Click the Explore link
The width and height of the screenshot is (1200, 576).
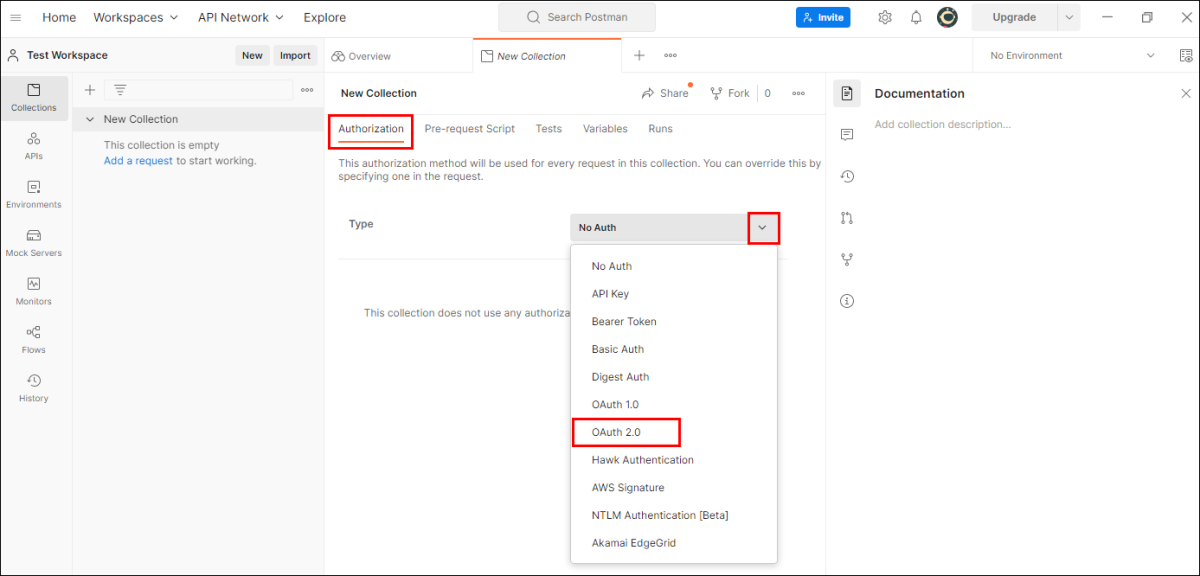point(325,17)
